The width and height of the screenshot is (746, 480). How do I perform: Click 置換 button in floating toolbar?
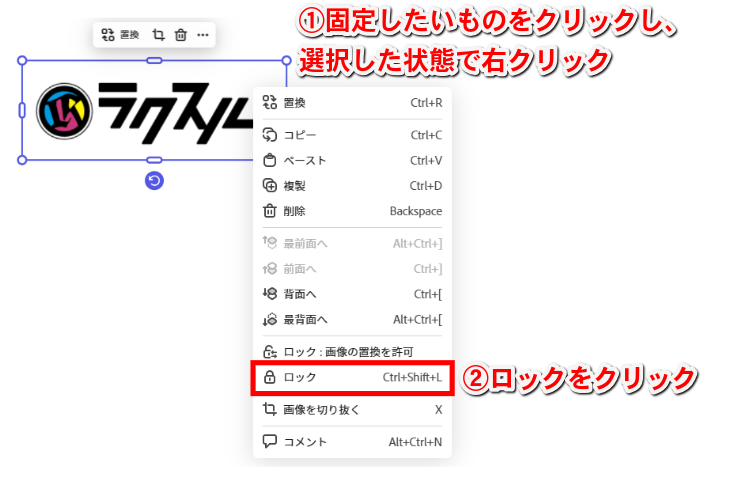pyautogui.click(x=121, y=35)
